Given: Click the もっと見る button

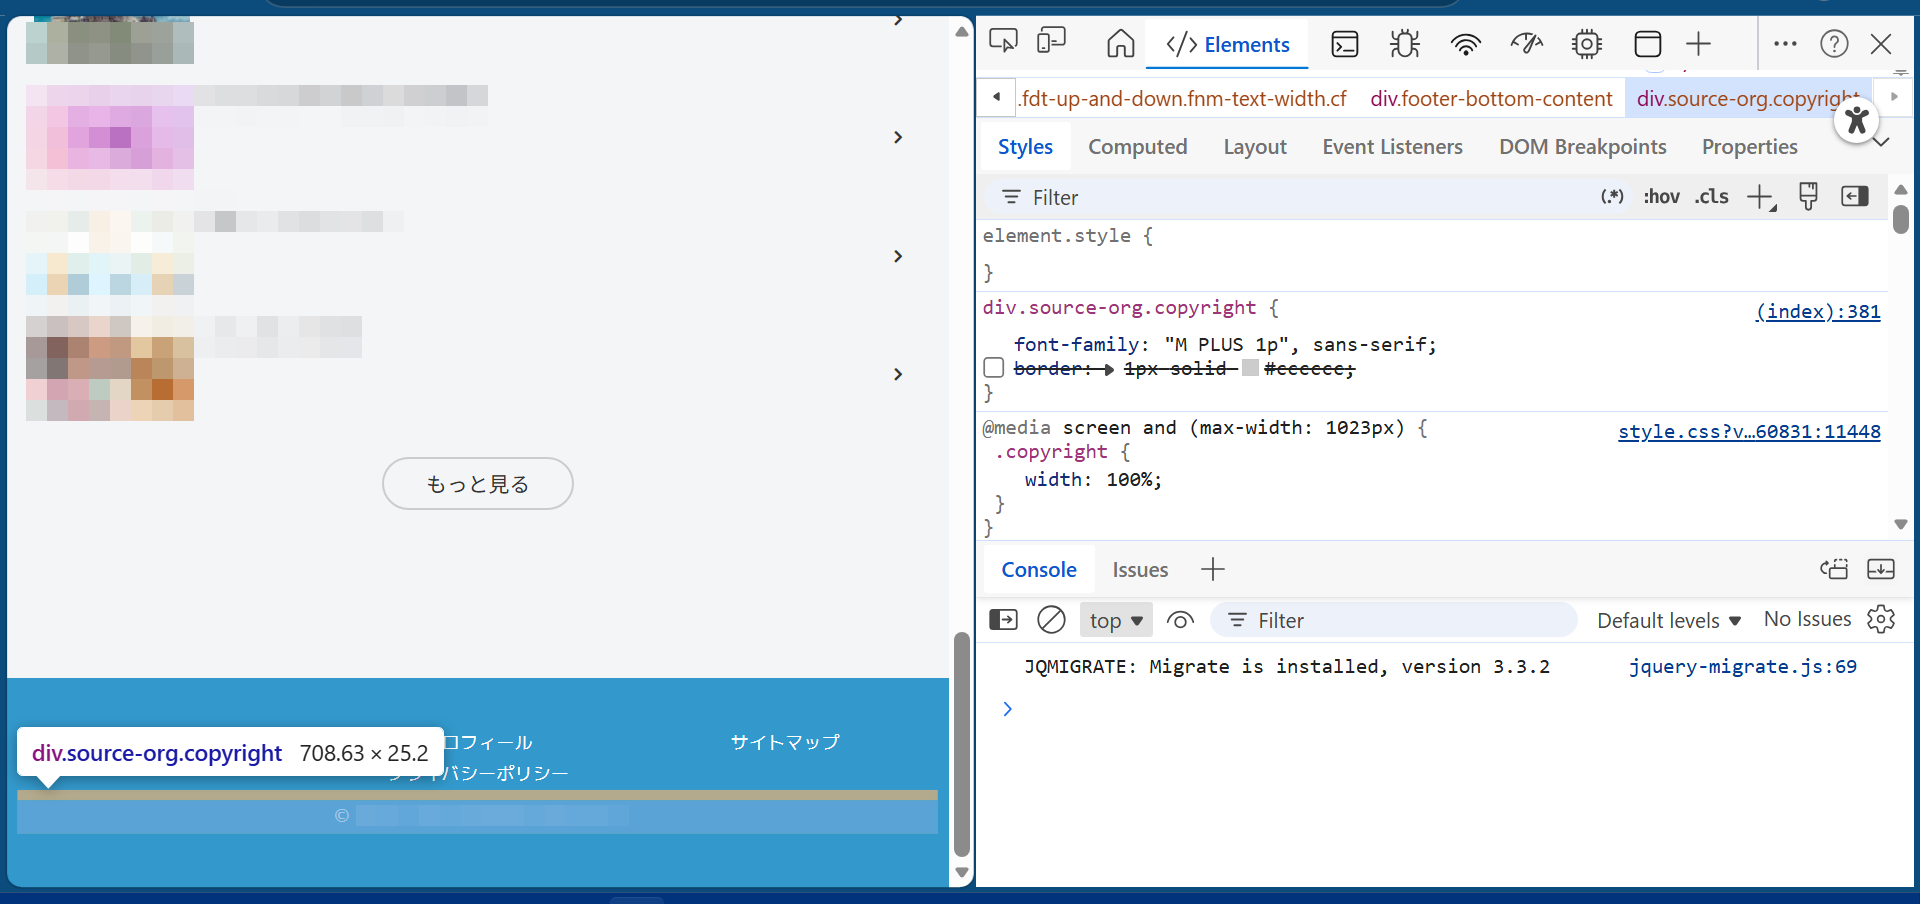Looking at the screenshot, I should pos(478,484).
